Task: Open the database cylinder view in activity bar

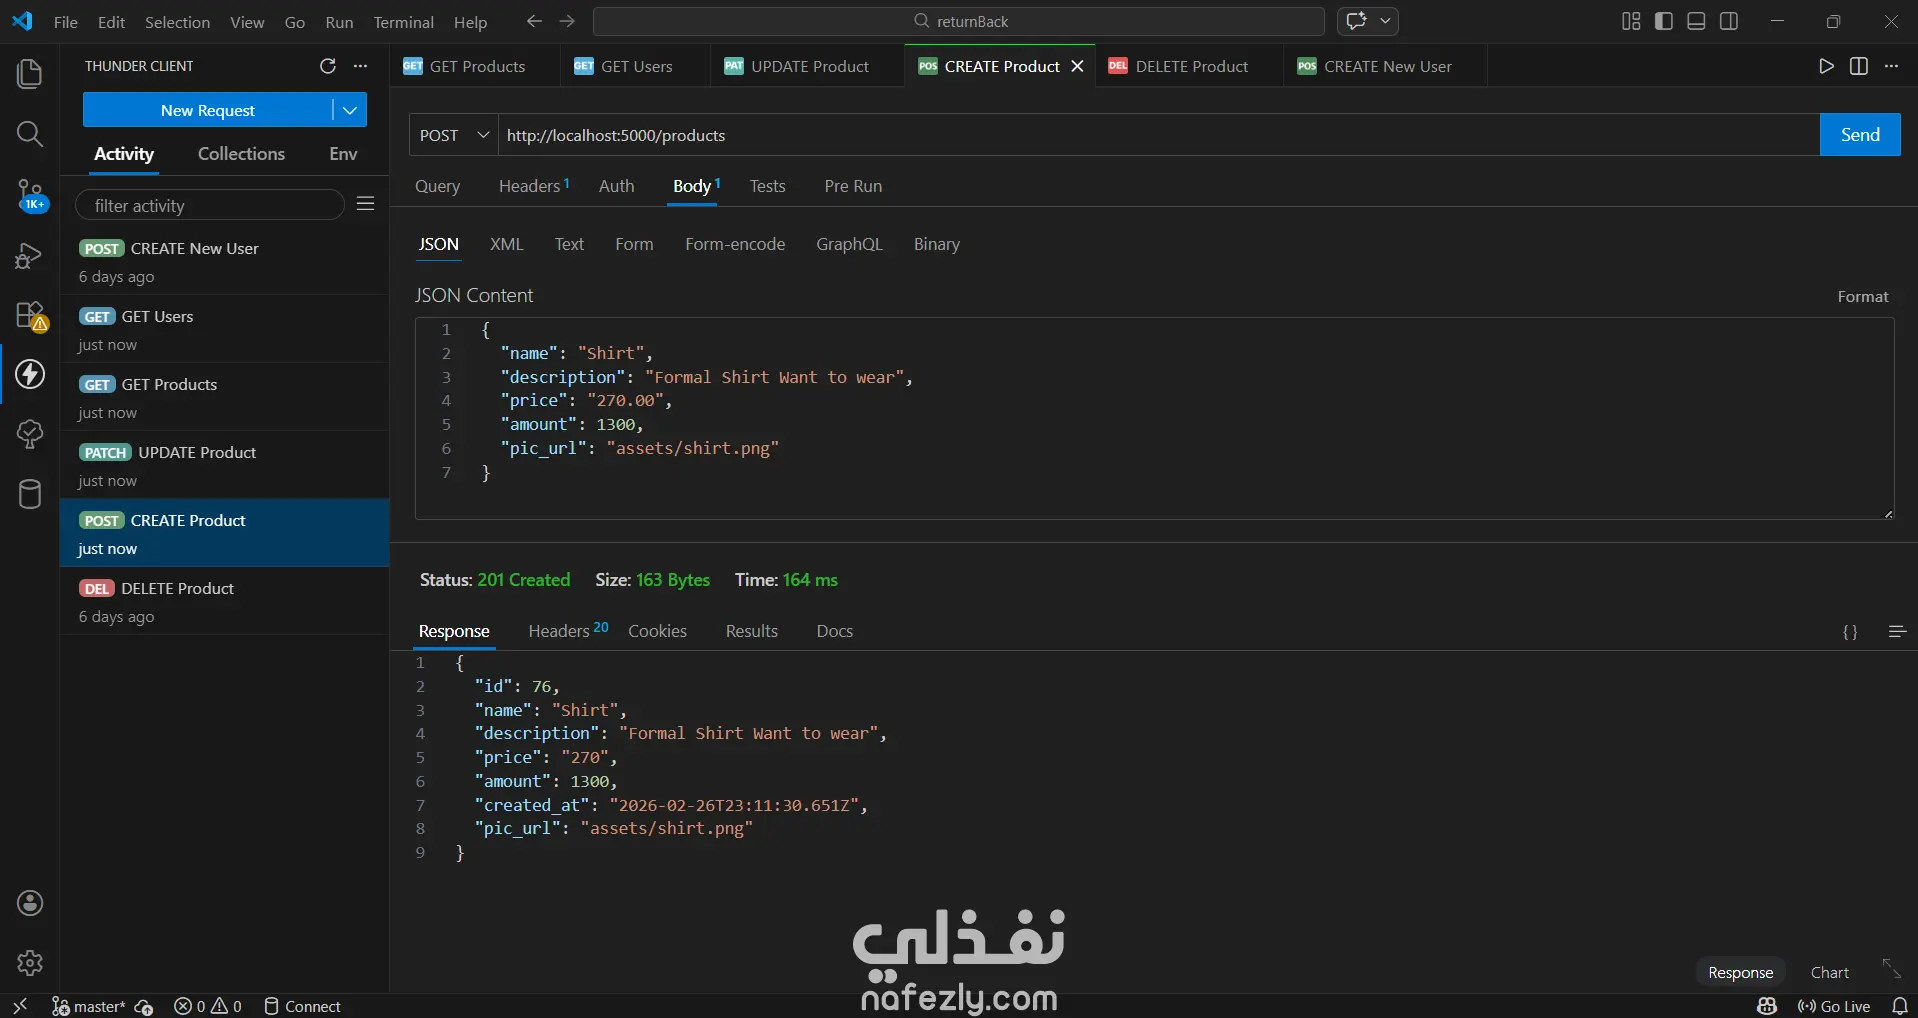Action: coord(30,494)
